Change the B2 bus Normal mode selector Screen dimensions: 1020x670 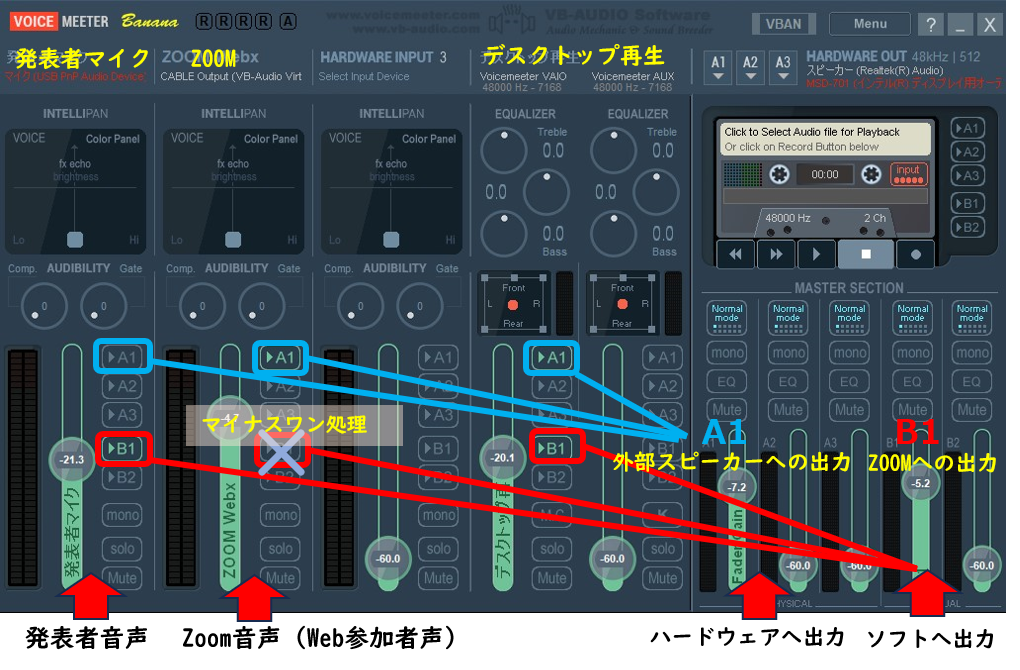pos(972,317)
